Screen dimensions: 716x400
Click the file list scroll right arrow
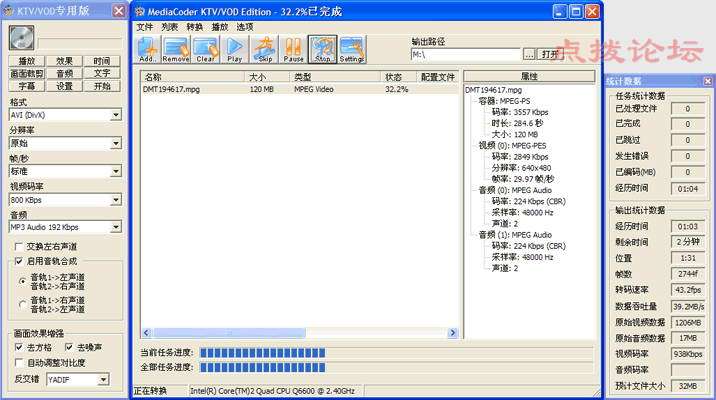[453, 333]
